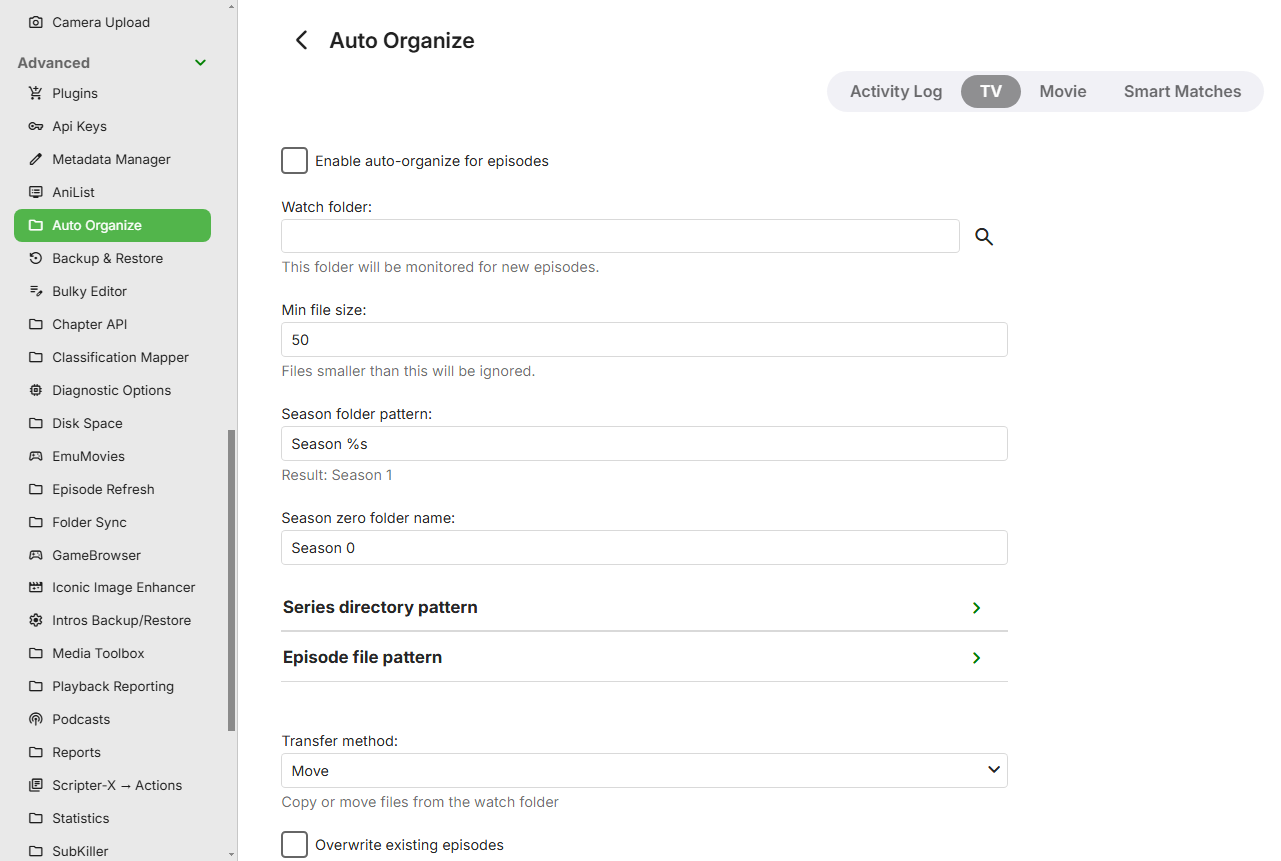Click the back arrow beside Auto Organize
Viewport: 1281px width, 861px height.
(x=301, y=40)
